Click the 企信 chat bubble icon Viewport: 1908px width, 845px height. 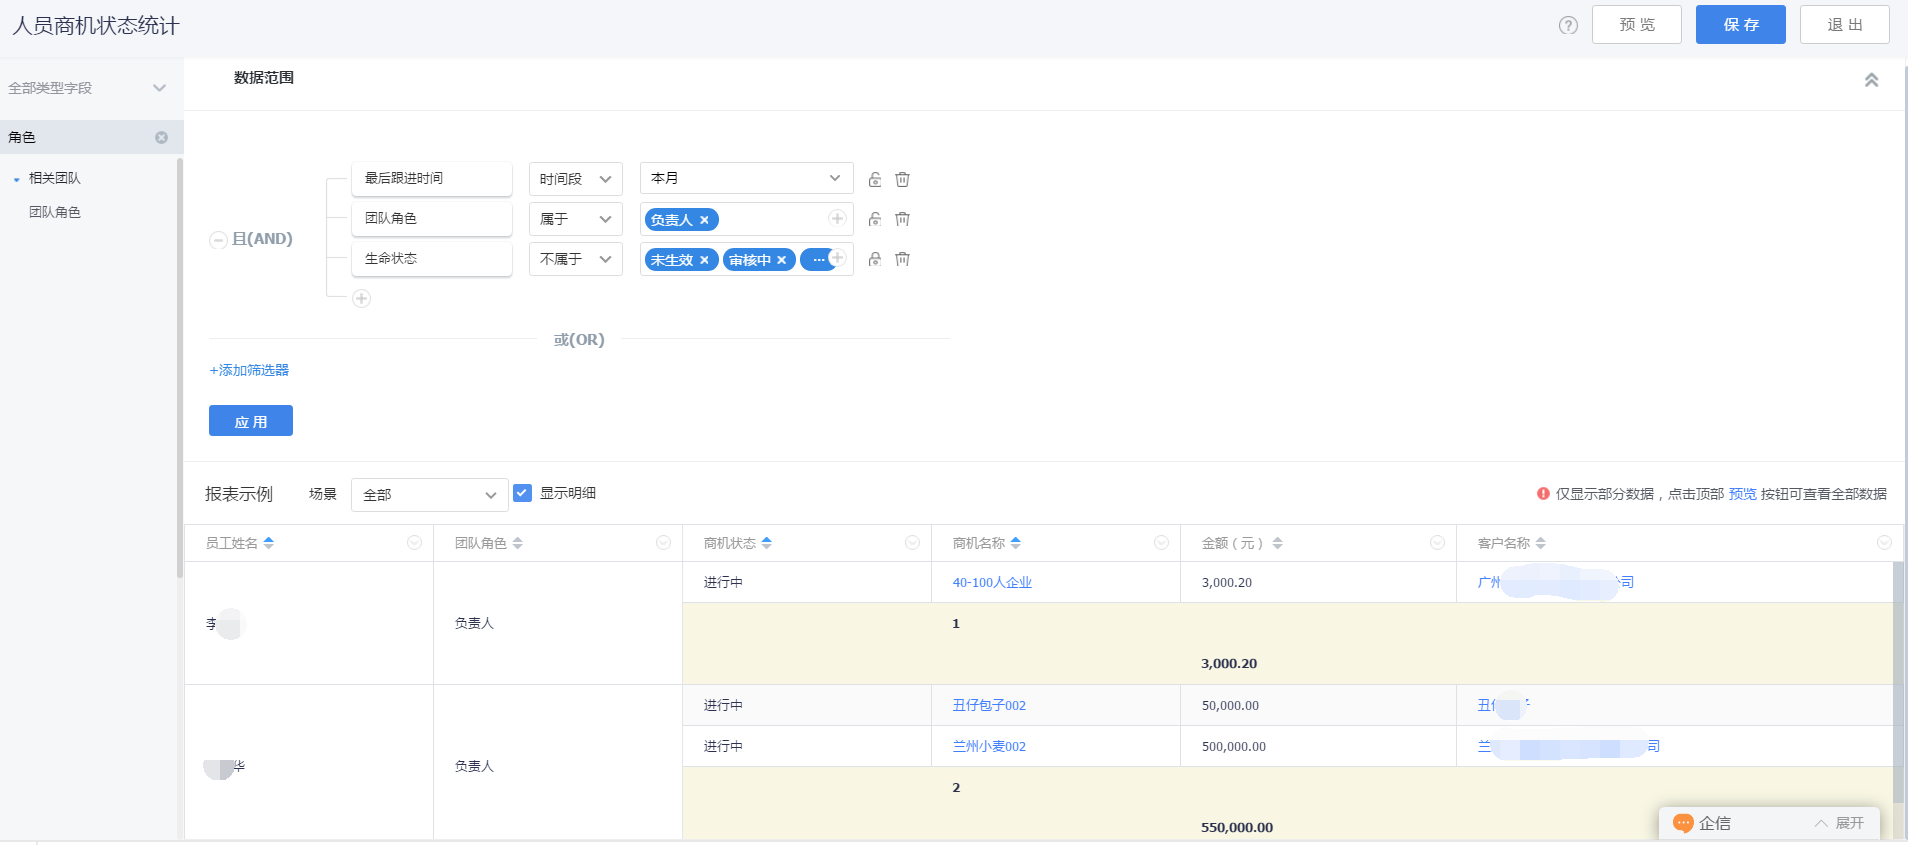(x=1683, y=823)
